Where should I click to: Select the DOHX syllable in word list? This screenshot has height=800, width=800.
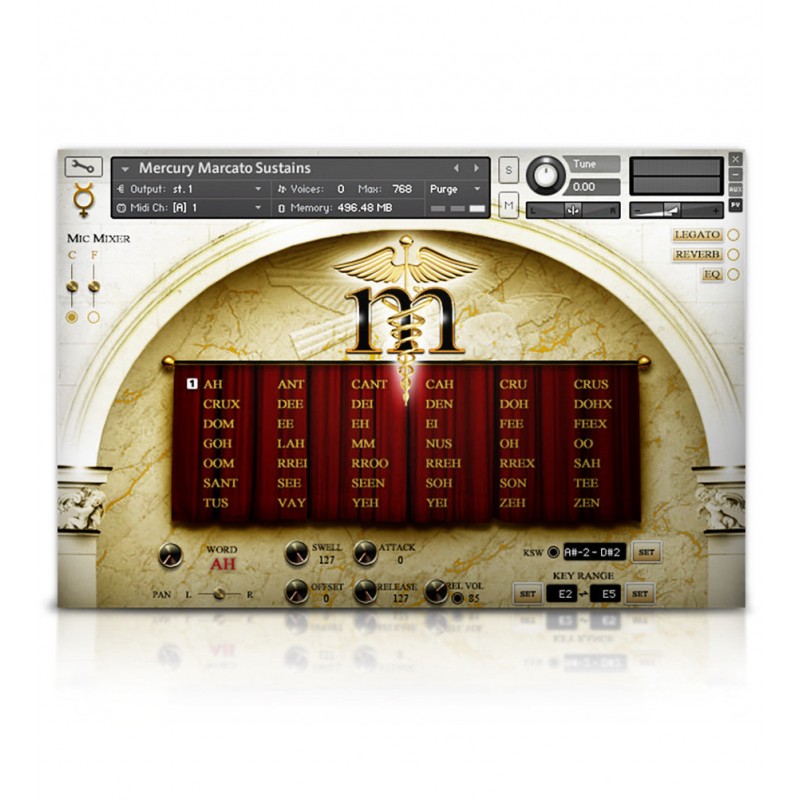592,404
